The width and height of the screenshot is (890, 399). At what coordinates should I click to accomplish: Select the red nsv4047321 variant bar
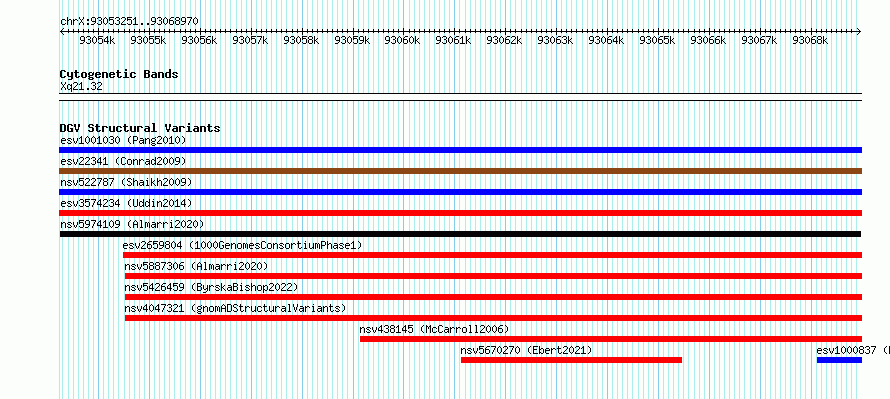click(x=493, y=318)
